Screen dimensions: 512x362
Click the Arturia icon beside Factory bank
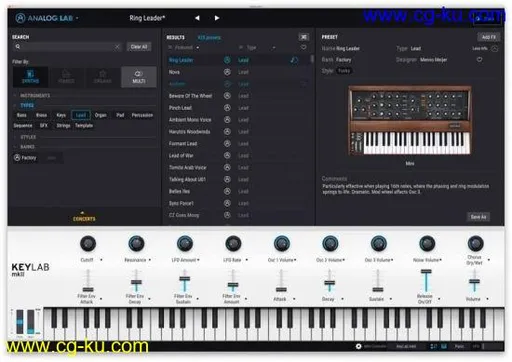(x=17, y=158)
